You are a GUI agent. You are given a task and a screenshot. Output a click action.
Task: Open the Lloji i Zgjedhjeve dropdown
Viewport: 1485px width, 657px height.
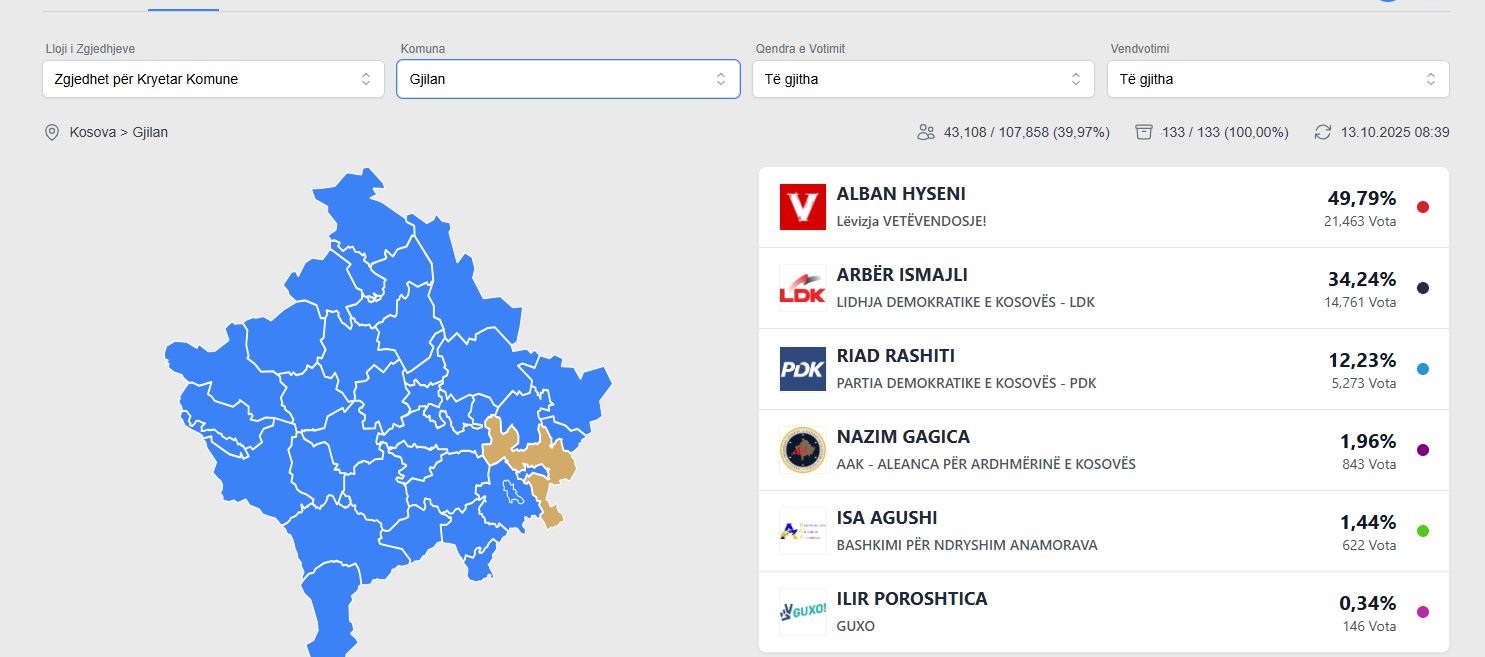point(213,79)
